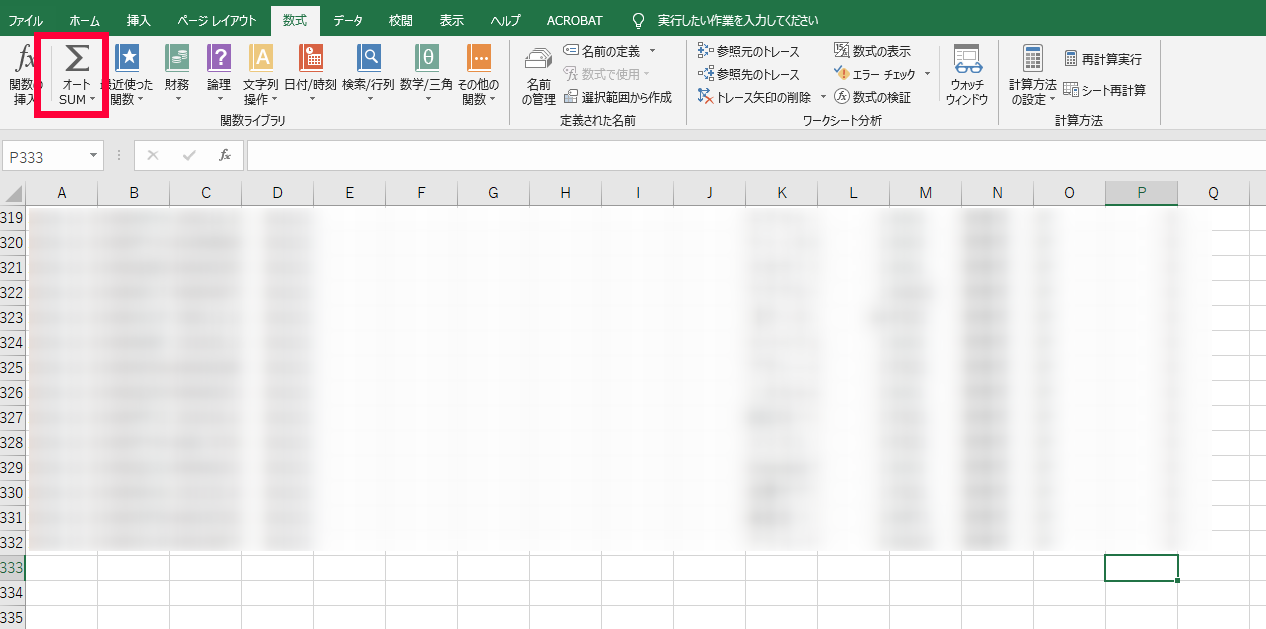Click 再計算実行 to recalculate now
This screenshot has height=629, width=1266.
pyautogui.click(x=1103, y=59)
